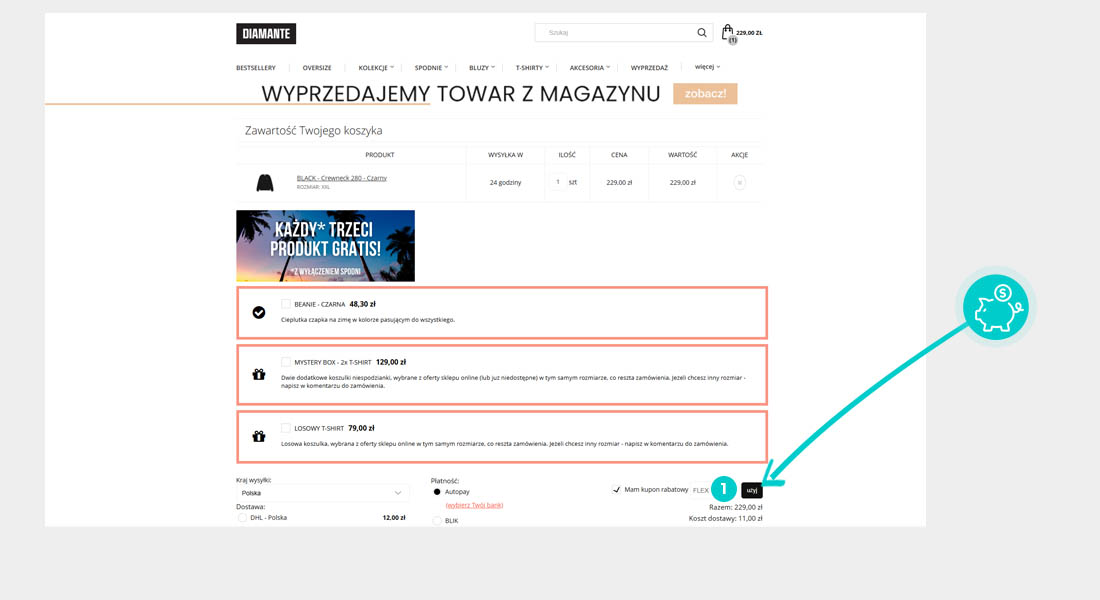
Task: Click the checkmark icon beside Beanie
Action: (x=259, y=312)
